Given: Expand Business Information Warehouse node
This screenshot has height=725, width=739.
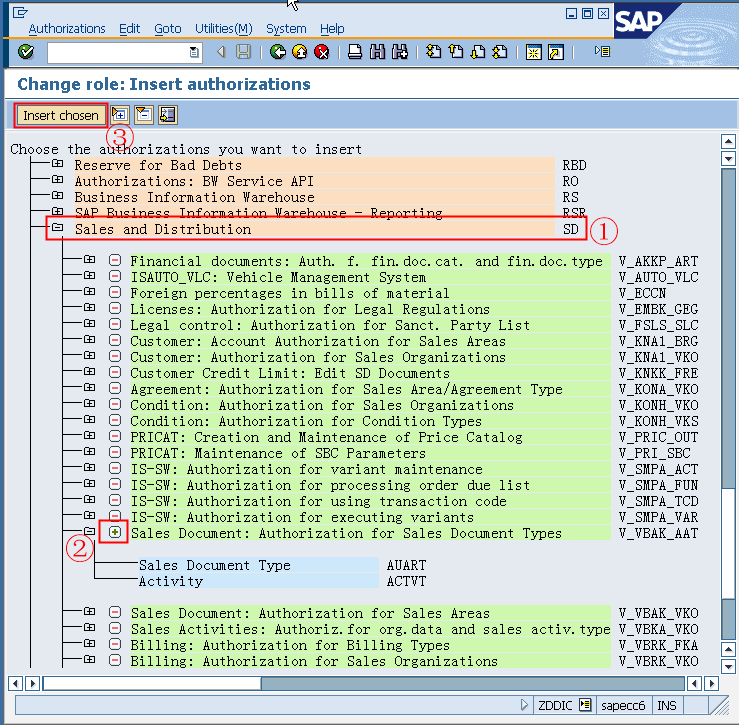Looking at the screenshot, I should pos(57,196).
